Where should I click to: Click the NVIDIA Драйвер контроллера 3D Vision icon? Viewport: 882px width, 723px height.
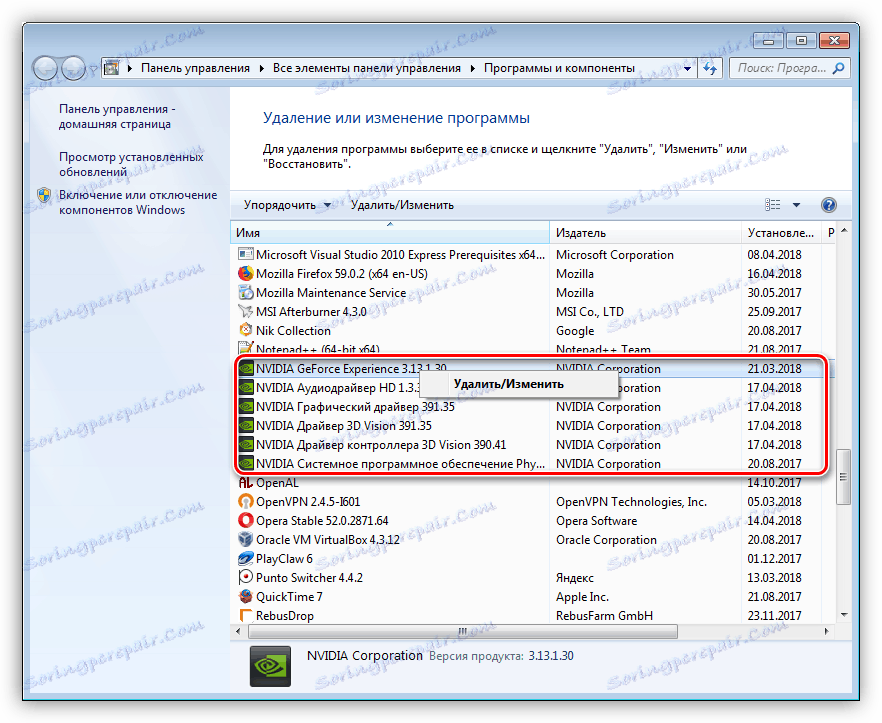click(246, 444)
